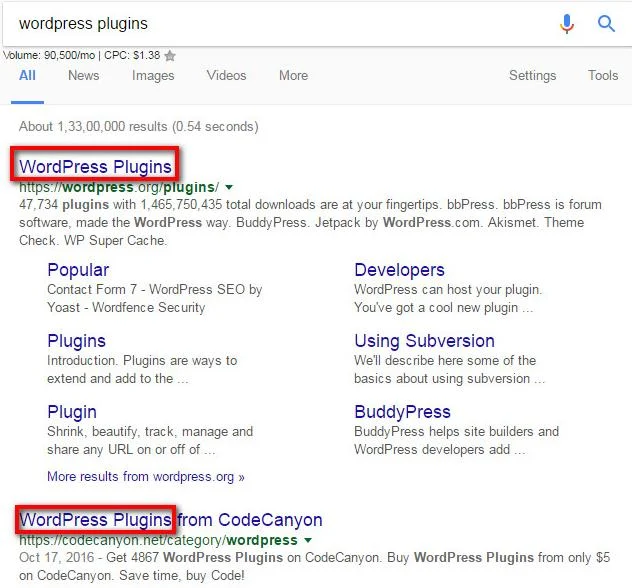The height and width of the screenshot is (588, 632).
Task: Click the star icon beside the CPC value
Action: coord(170,56)
